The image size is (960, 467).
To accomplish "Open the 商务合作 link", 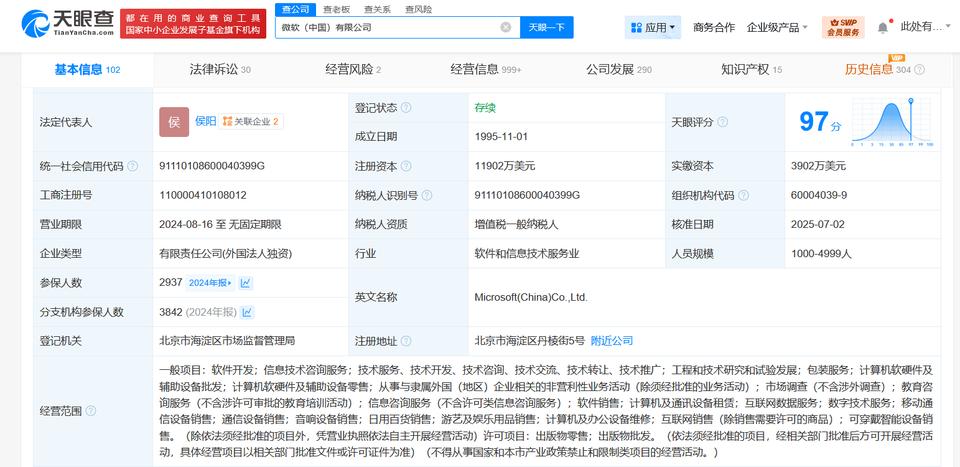I will [714, 28].
